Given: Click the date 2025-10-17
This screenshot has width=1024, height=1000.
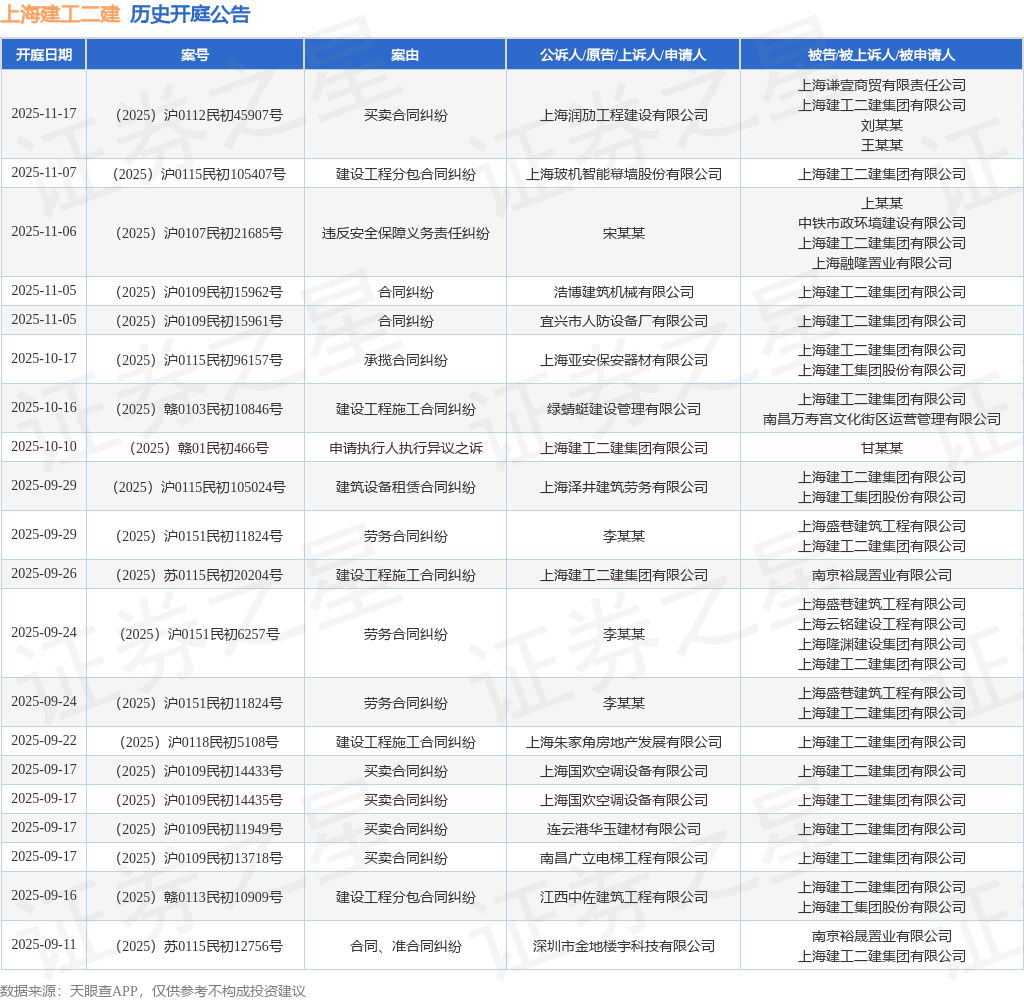Looking at the screenshot, I should (44, 358).
